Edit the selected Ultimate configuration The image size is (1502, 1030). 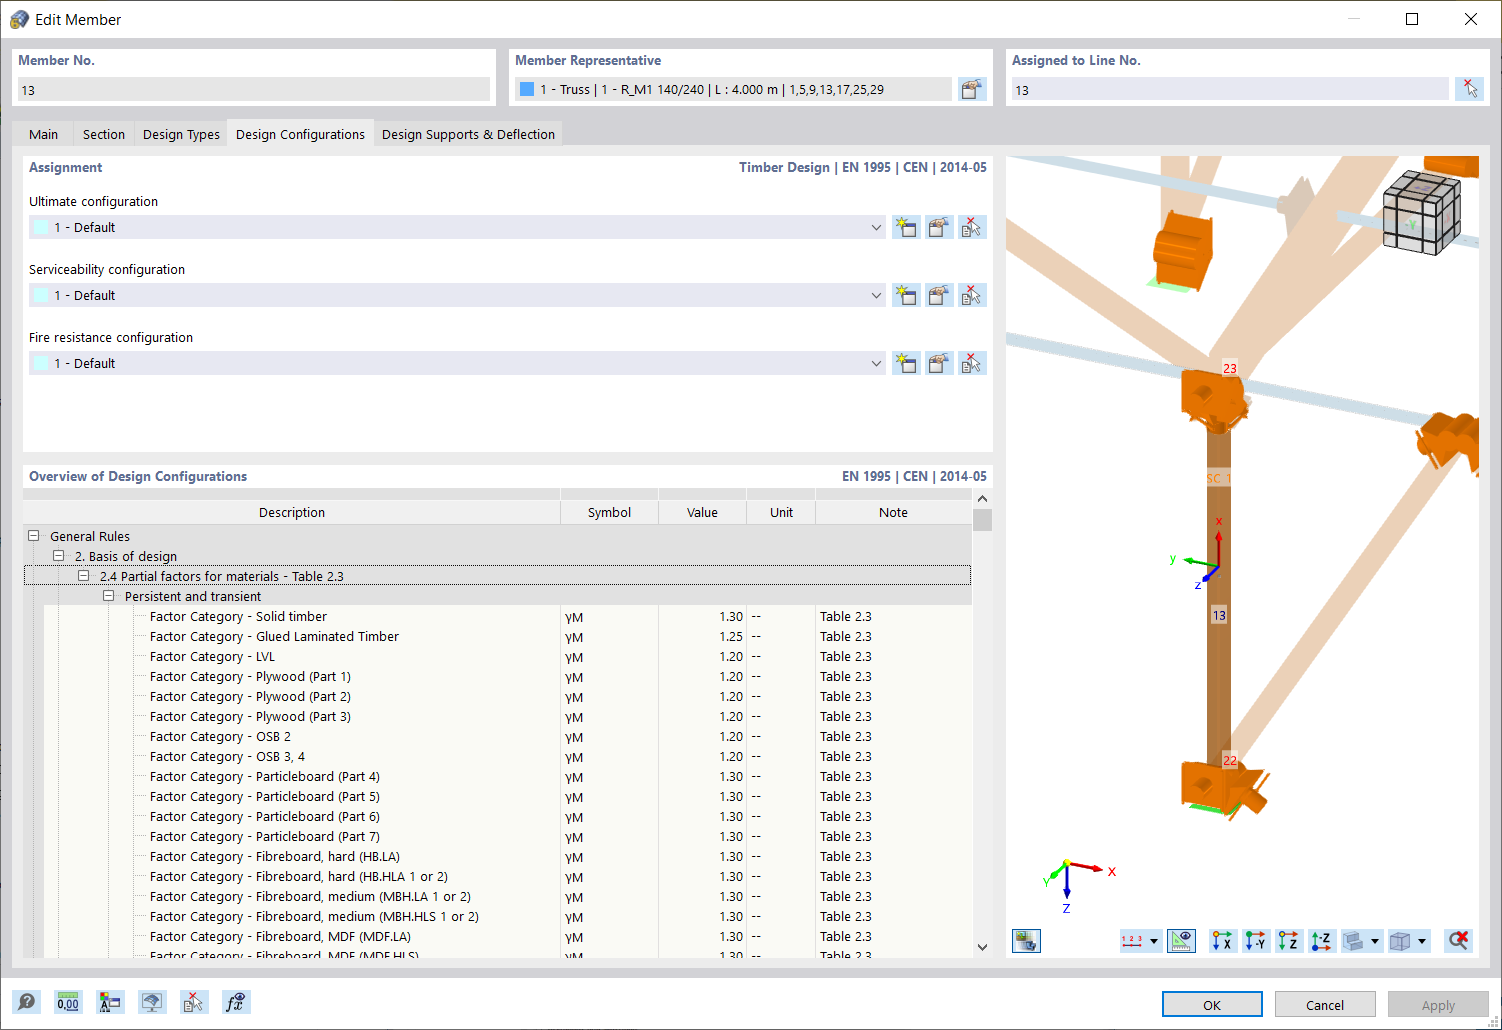[939, 227]
